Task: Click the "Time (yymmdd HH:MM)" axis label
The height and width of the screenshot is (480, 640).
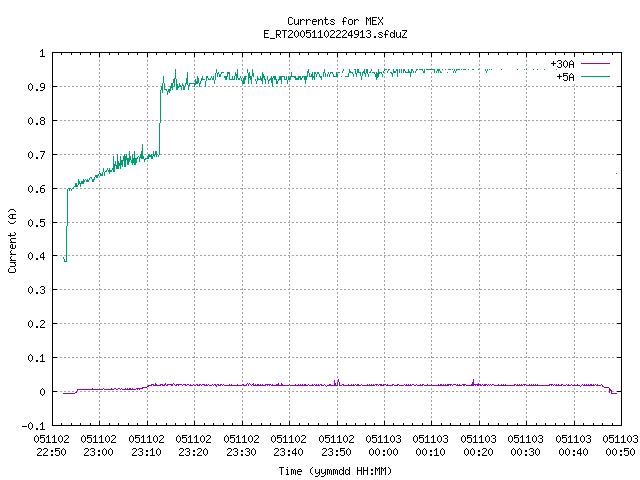Action: (335, 471)
